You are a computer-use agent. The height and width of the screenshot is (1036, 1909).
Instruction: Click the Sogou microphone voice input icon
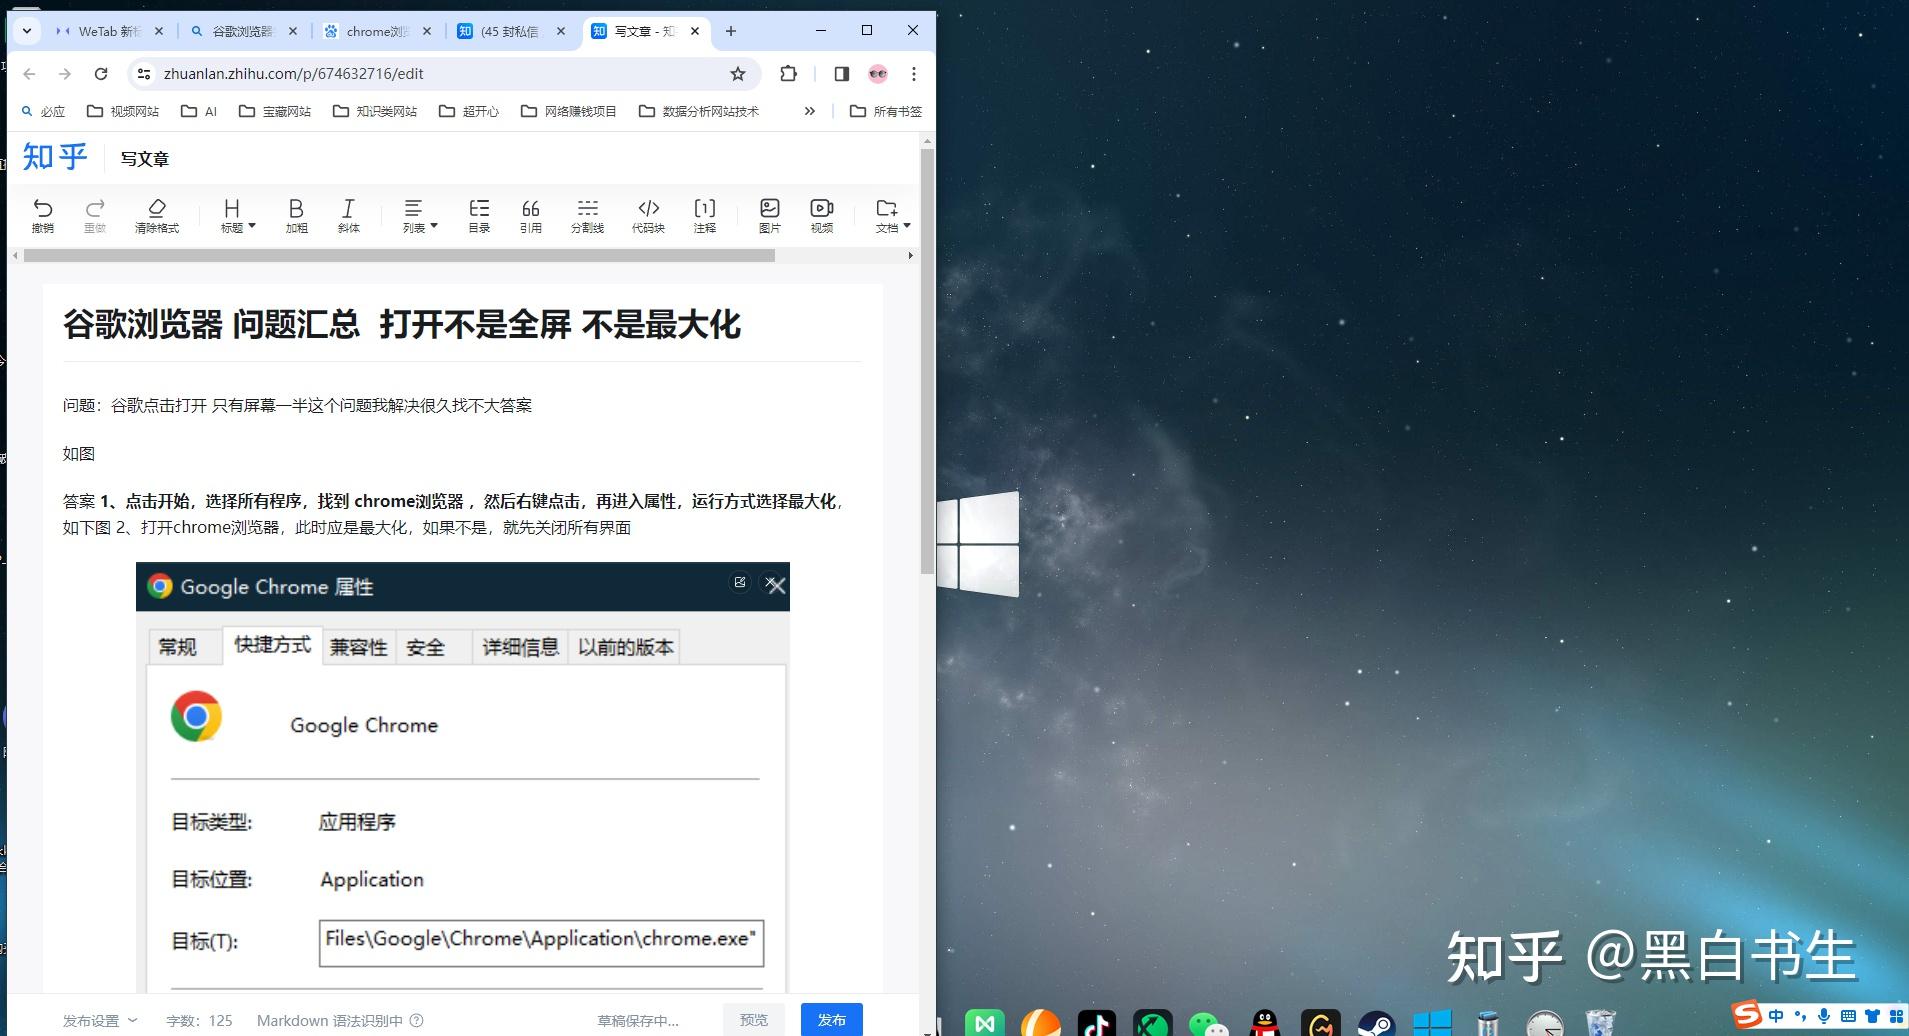coord(1824,1016)
